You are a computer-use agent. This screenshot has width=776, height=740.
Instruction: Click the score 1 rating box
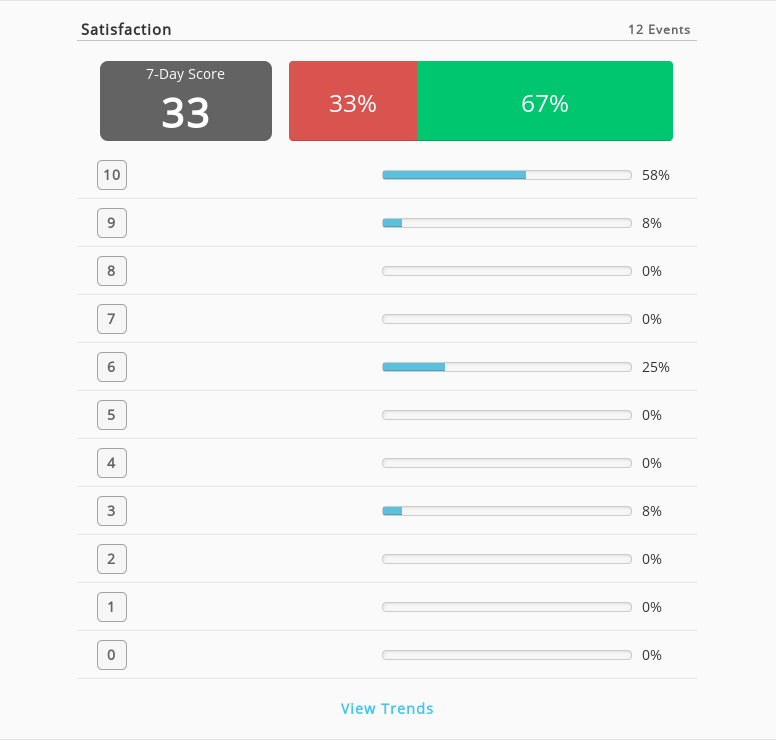[x=112, y=607]
